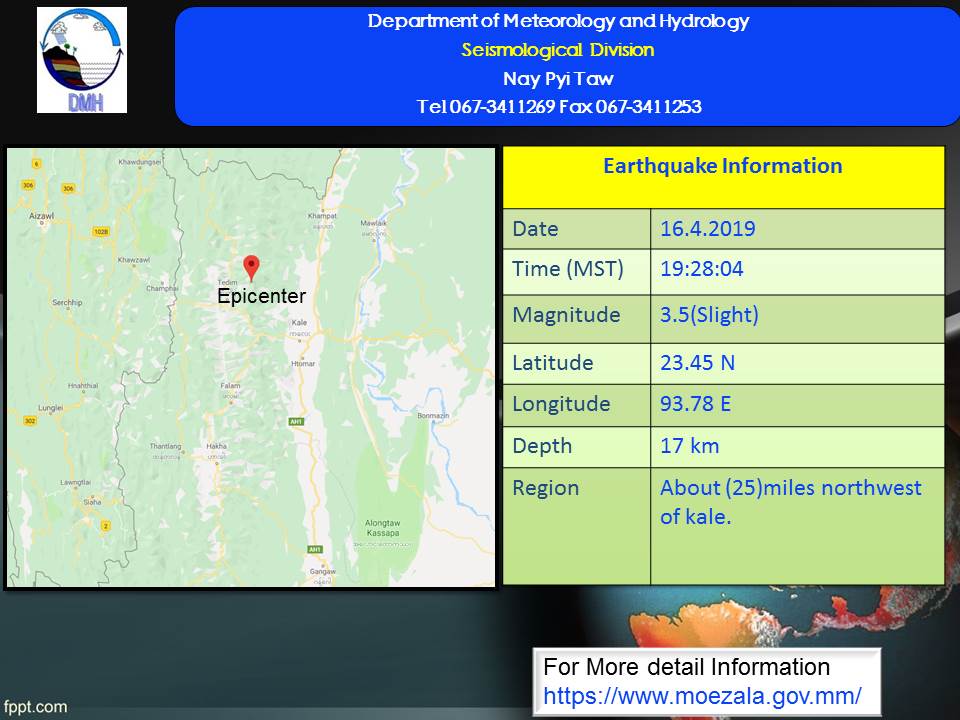
Task: Click the 1028 road shield on map
Action: pos(101,231)
